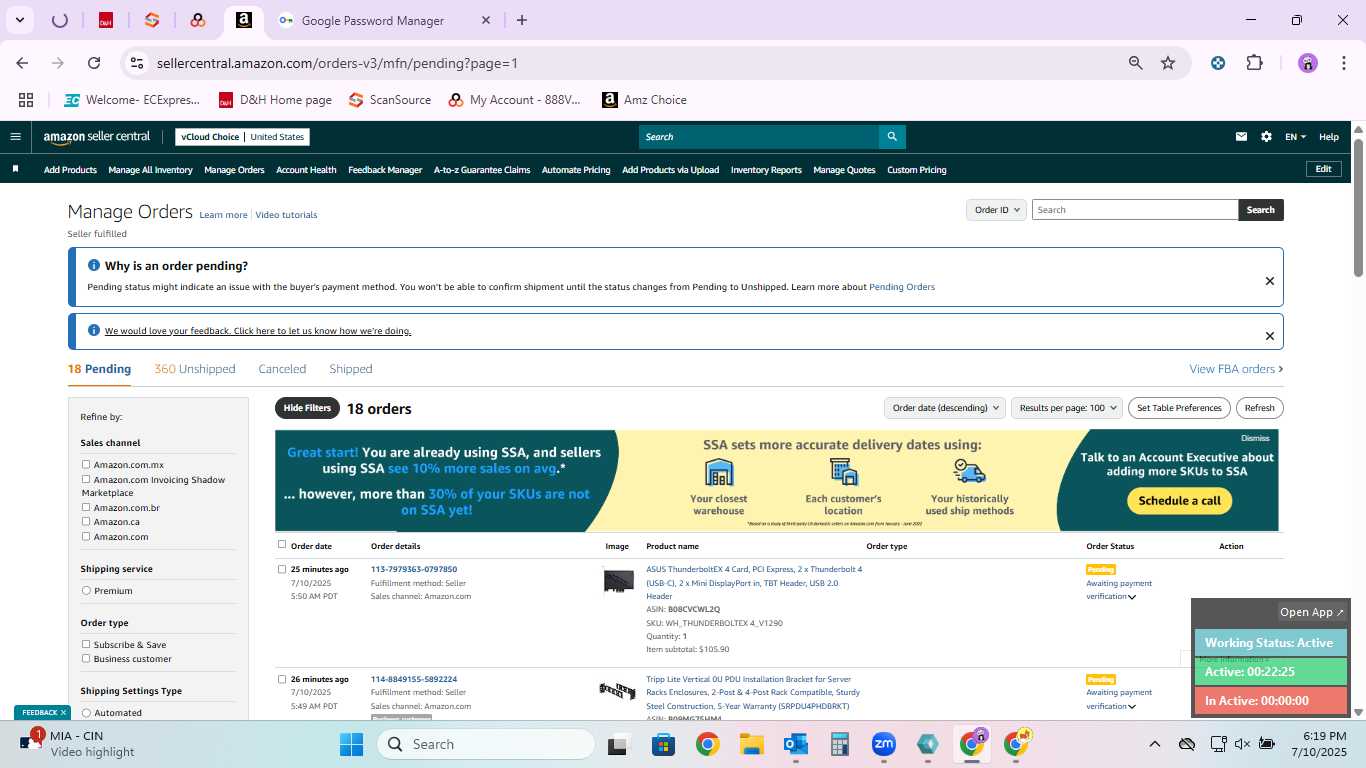
Task: Expand Awaiting payment verification for the Tripp Lite order
Action: click(1132, 706)
